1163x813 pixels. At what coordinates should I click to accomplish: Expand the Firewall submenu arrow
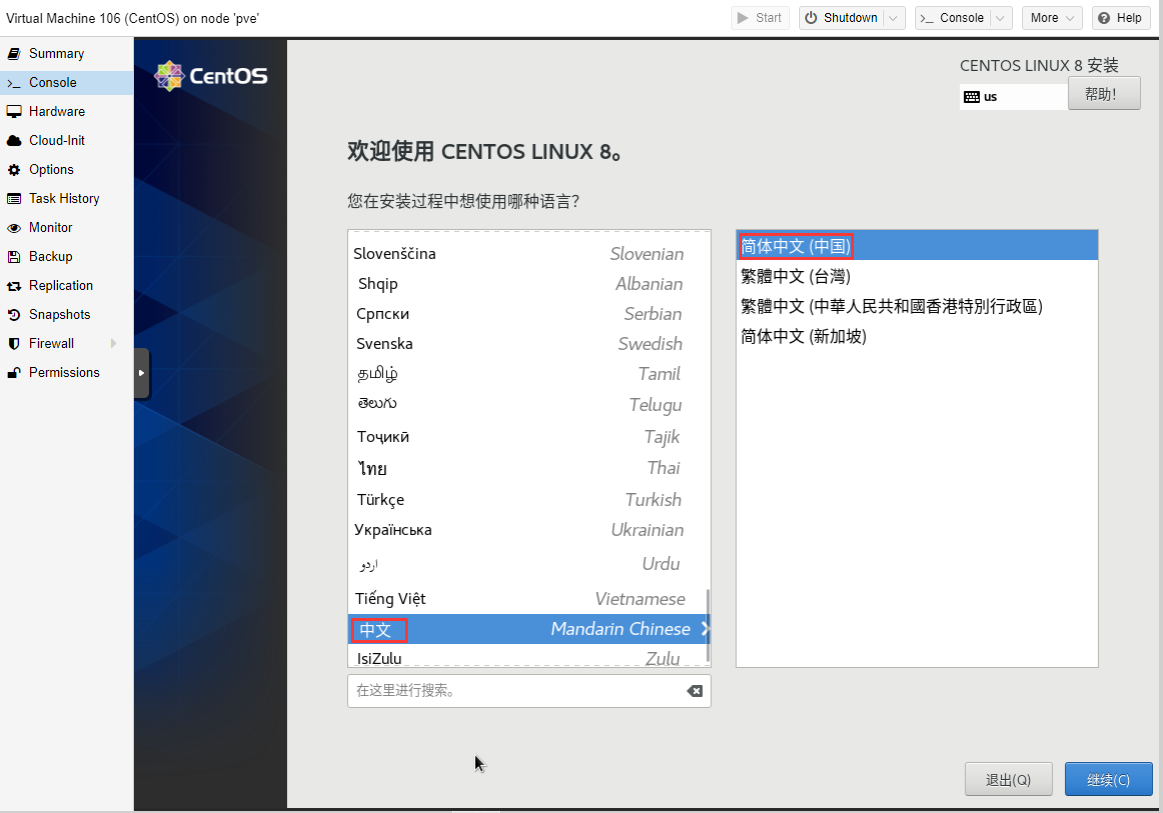[x=113, y=344]
